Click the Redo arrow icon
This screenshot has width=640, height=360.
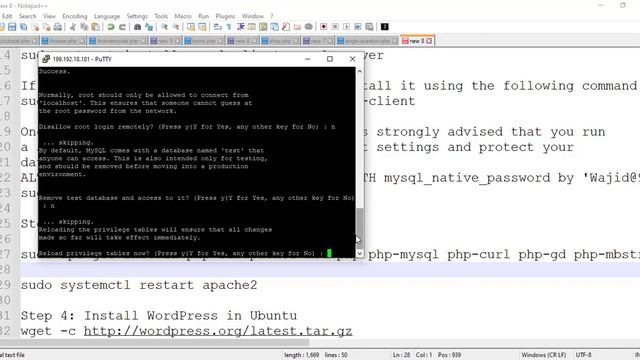(122, 27)
